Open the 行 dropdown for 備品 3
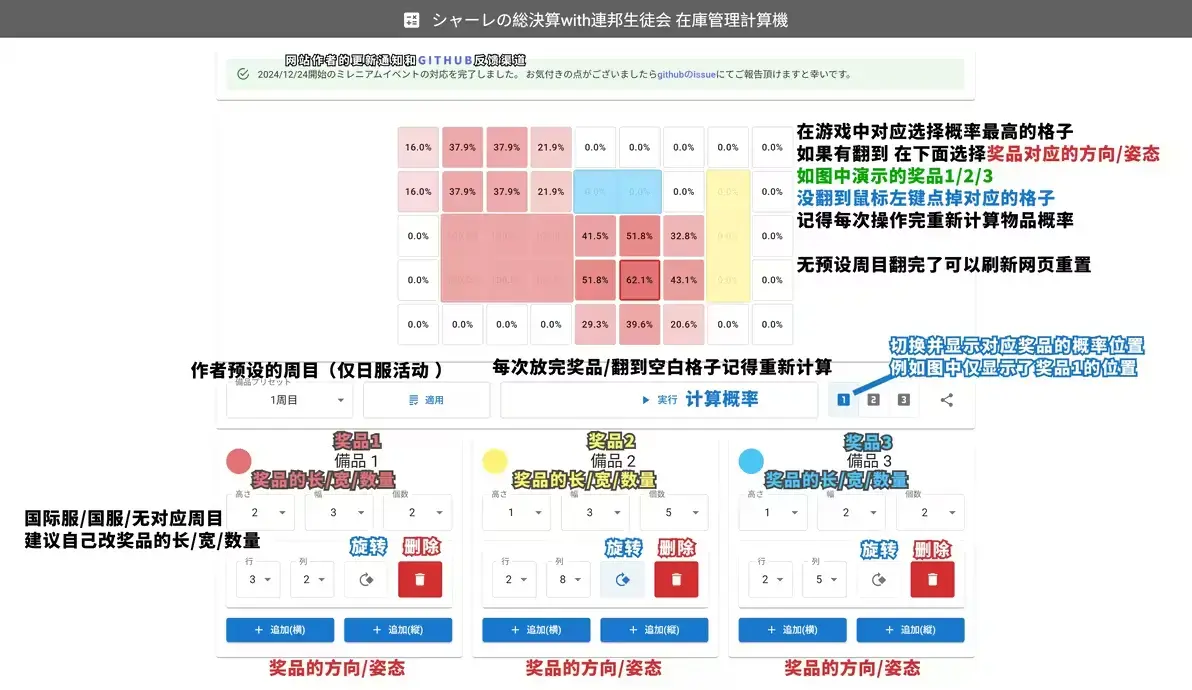This screenshot has width=1192, height=690. tap(769, 579)
